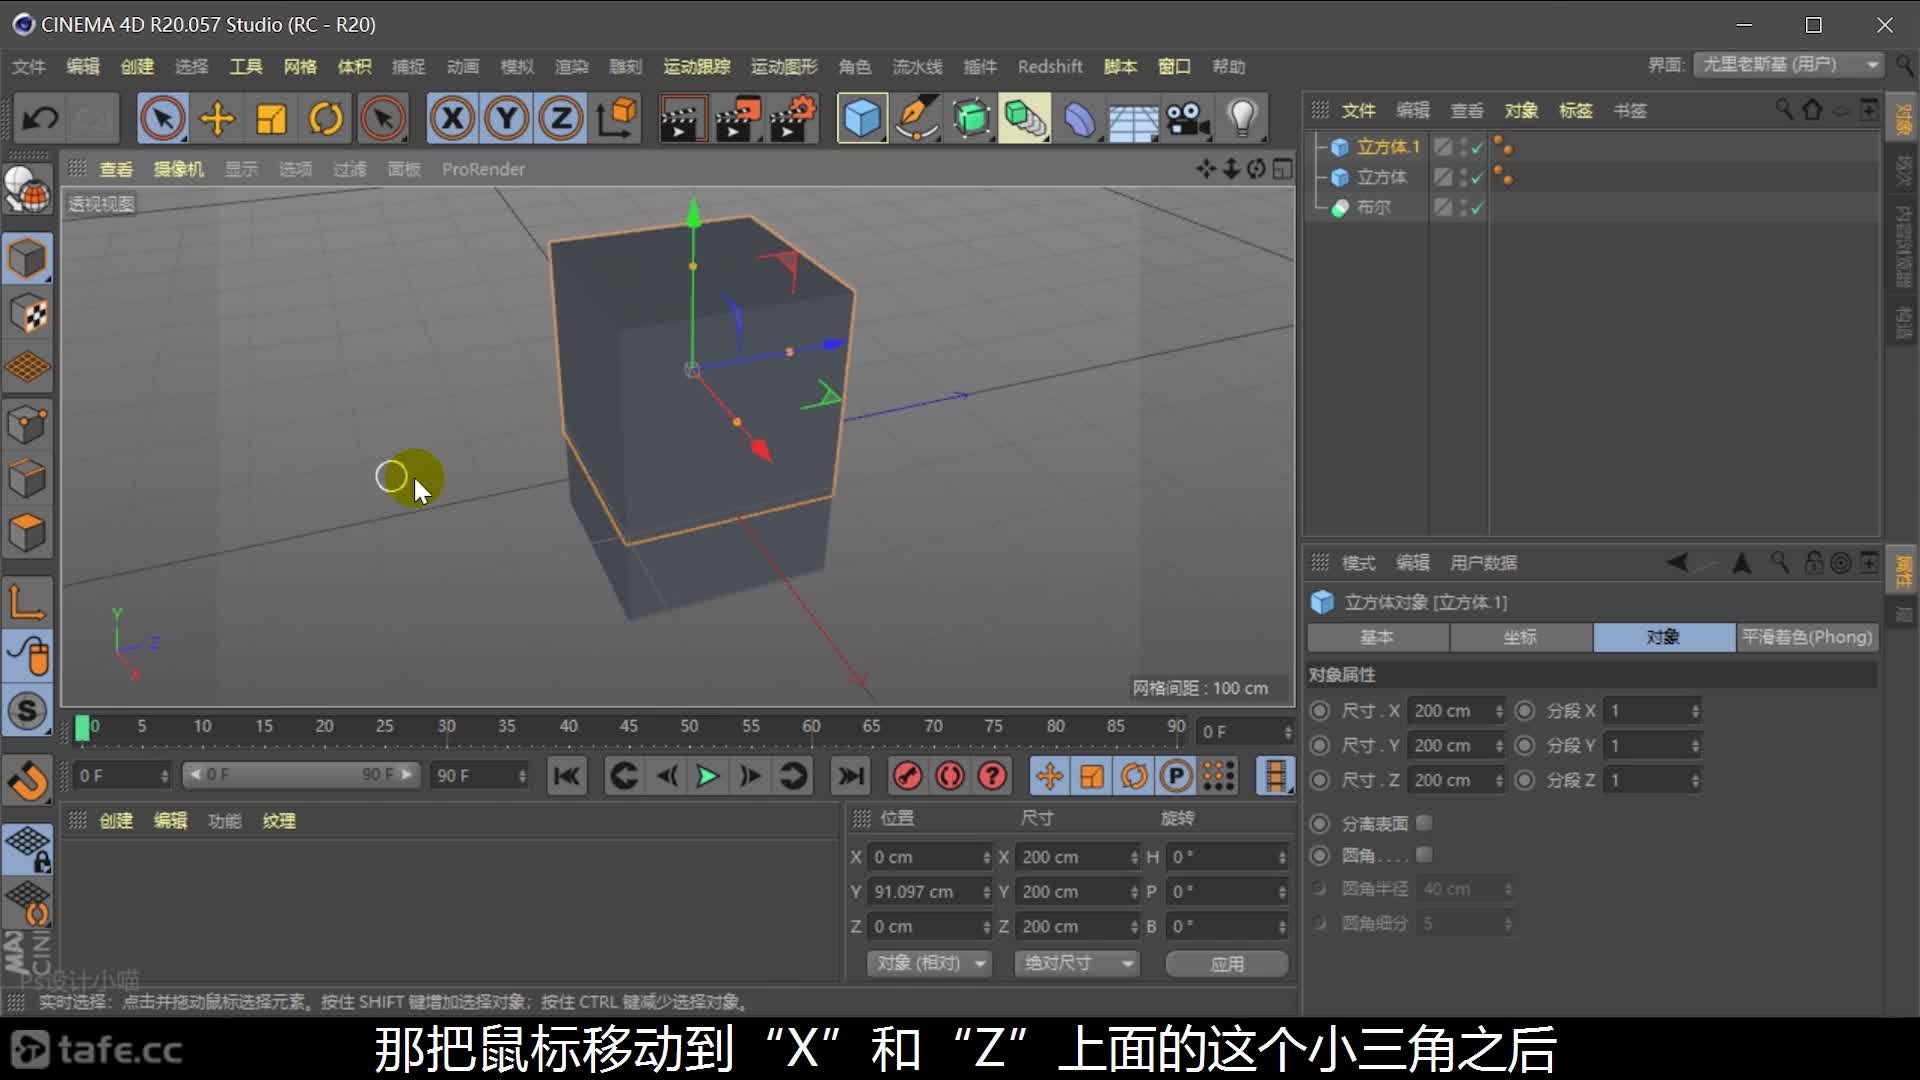The height and width of the screenshot is (1080, 1920).
Task: Select the Rotate tool
Action: click(326, 119)
